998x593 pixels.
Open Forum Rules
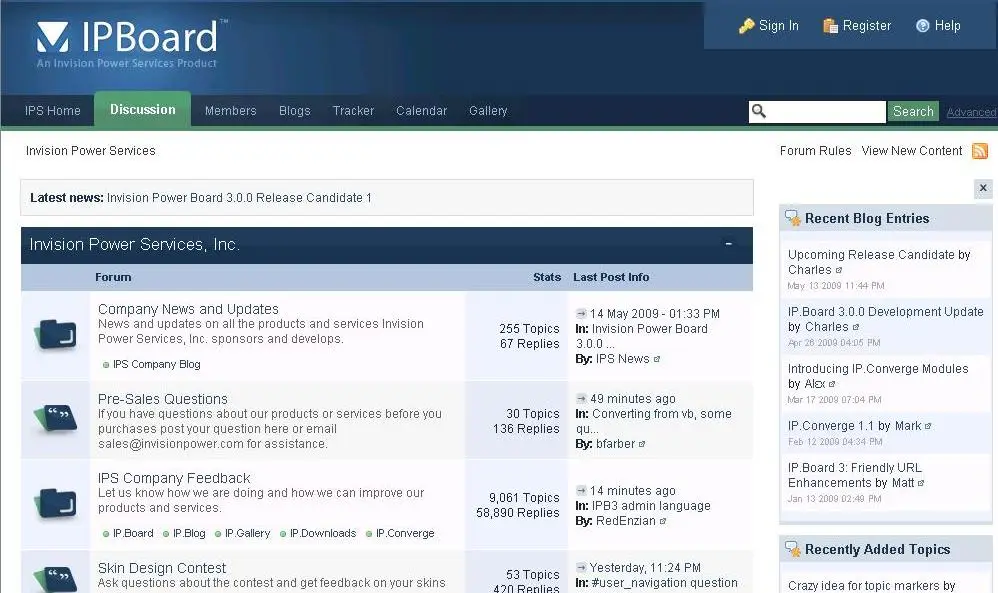[815, 151]
